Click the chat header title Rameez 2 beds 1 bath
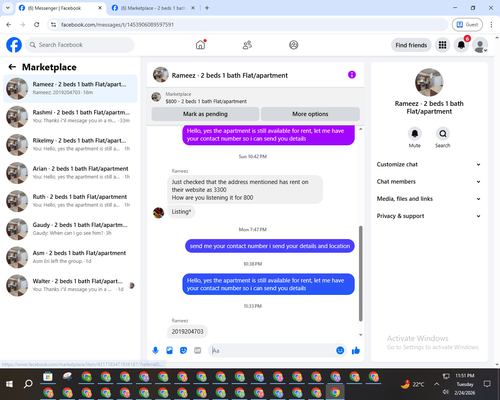The width and height of the screenshot is (500, 400). 230,75
